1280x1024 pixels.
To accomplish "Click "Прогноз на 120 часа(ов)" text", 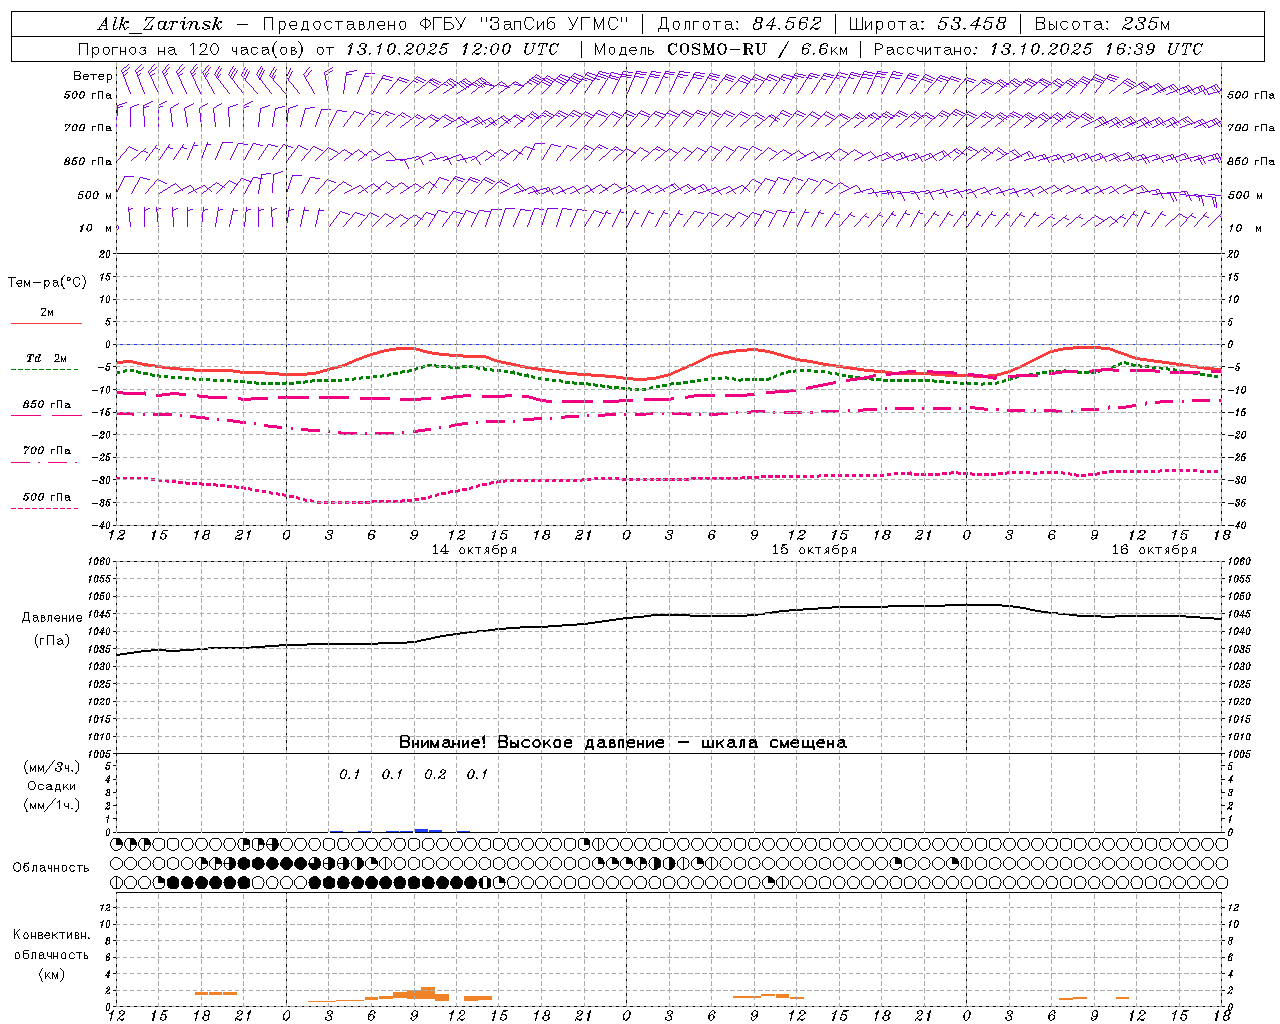I will point(193,49).
